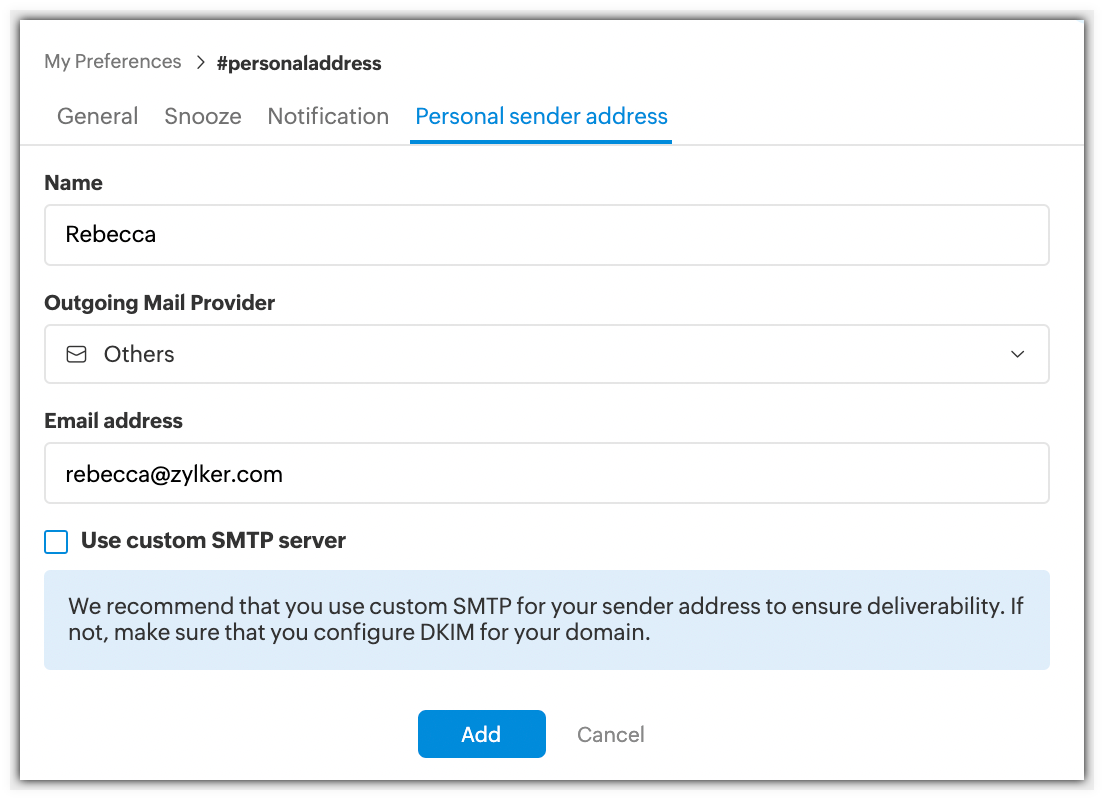
Task: Go to the Notification tab
Action: click(328, 116)
